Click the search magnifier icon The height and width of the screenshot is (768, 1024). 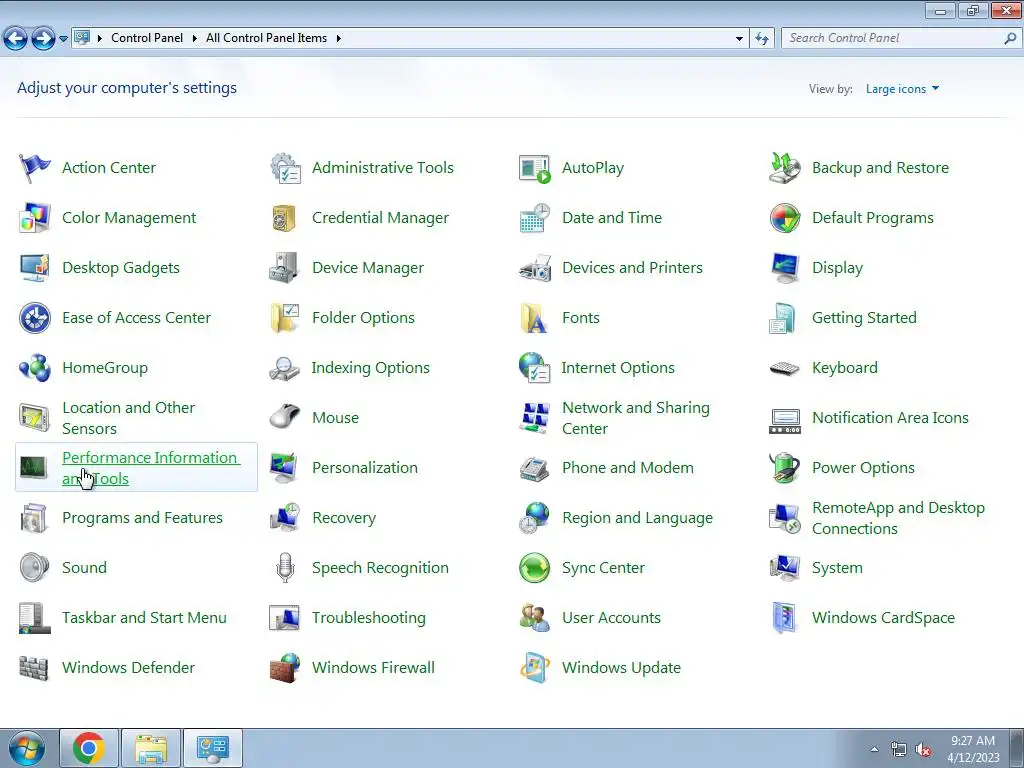point(1010,39)
